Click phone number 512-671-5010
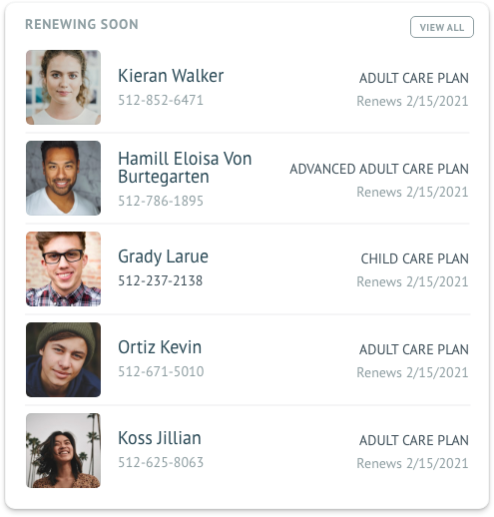Image resolution: width=494 pixels, height=517 pixels. point(161,371)
